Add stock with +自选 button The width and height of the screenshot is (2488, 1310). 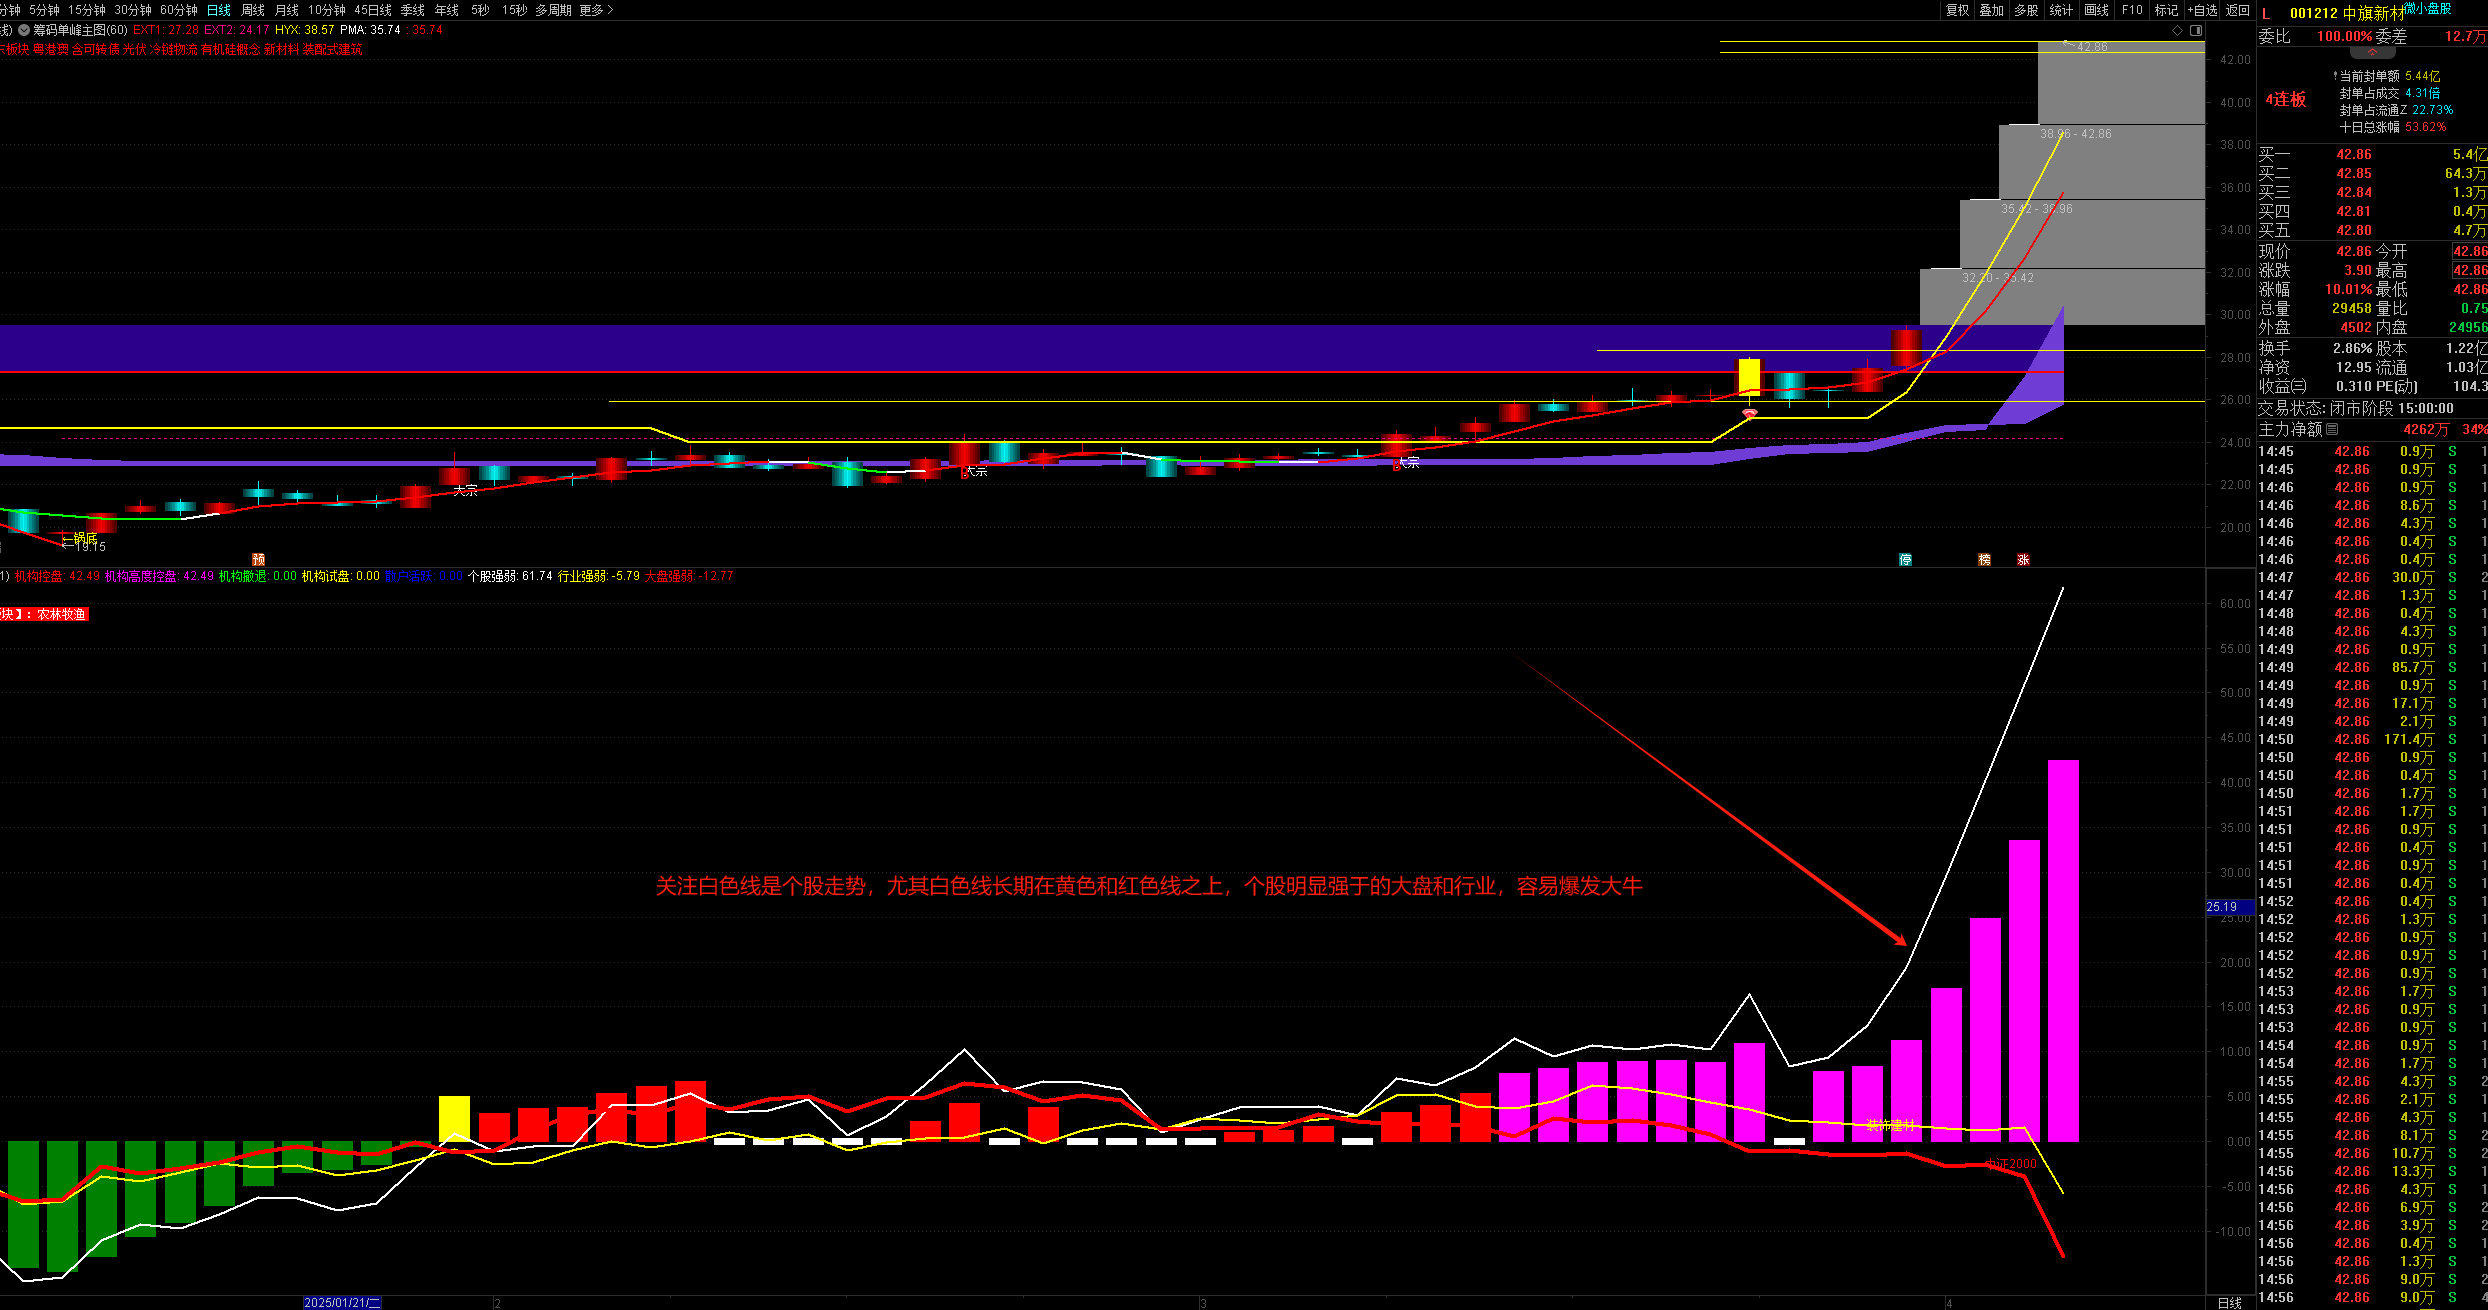coord(2202,10)
